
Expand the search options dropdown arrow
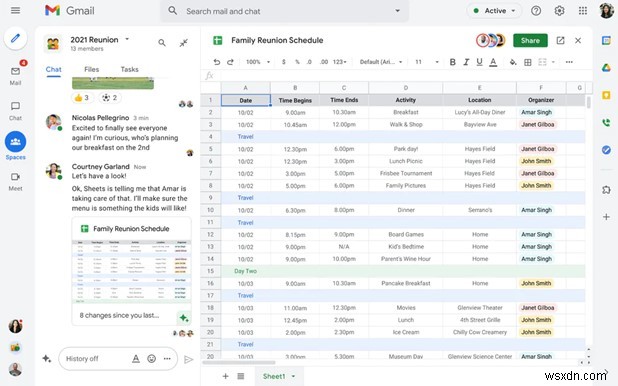point(397,11)
